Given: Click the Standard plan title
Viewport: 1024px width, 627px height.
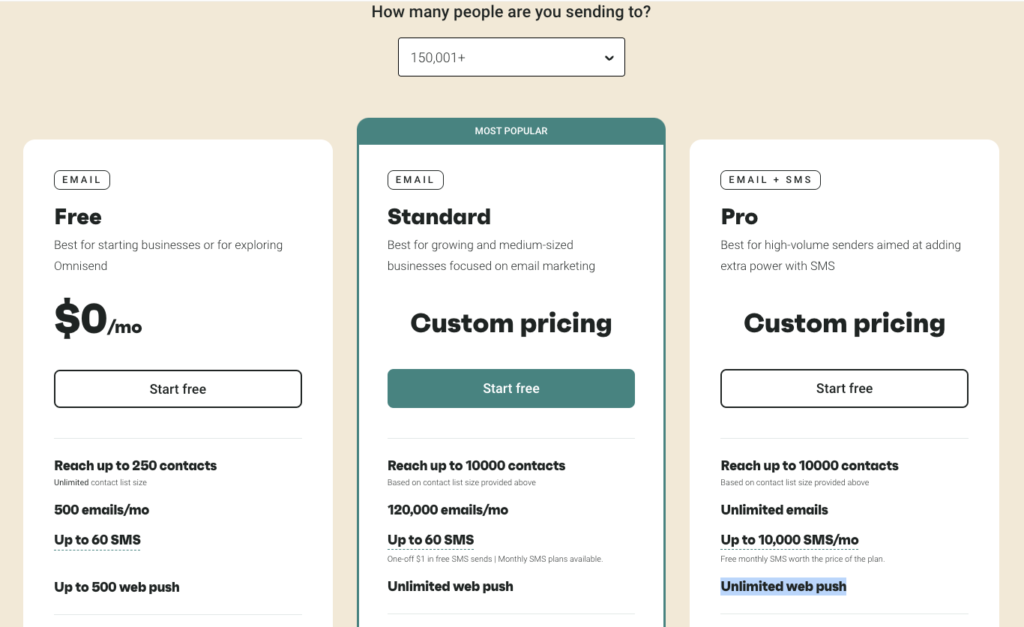Looking at the screenshot, I should click(x=439, y=217).
